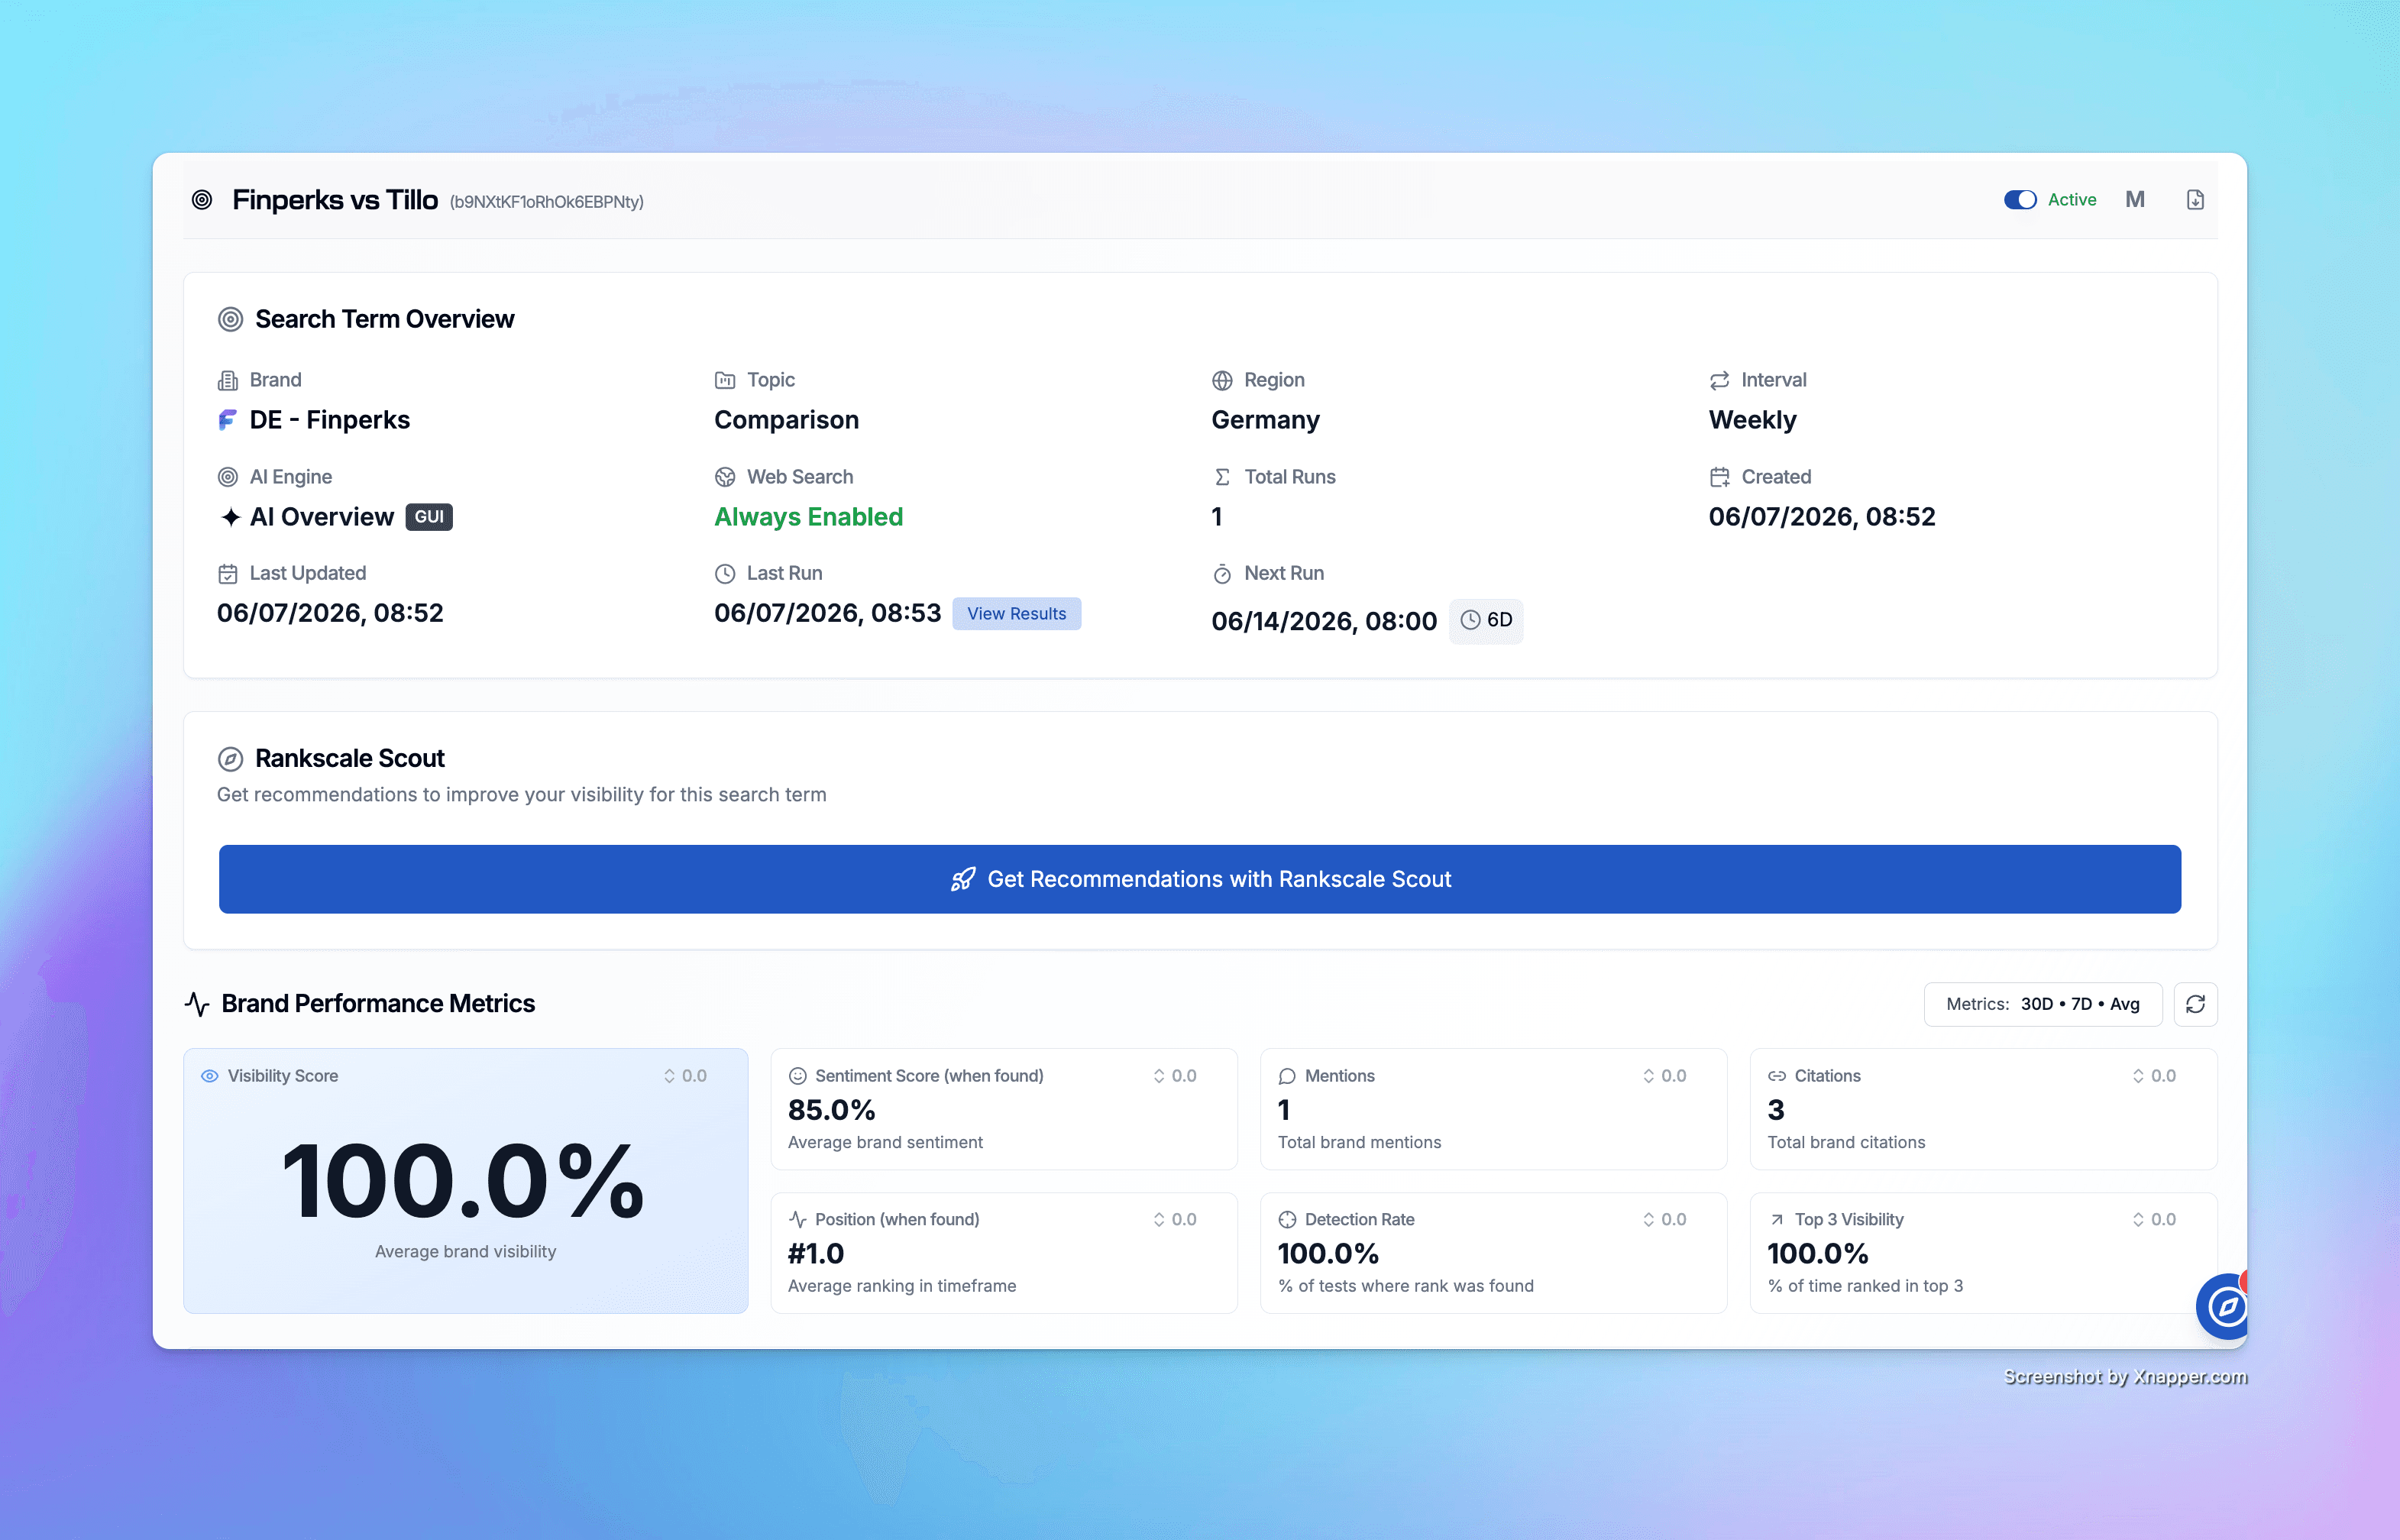Click the Total Runs sigma icon
This screenshot has width=2400, height=1540.
(1222, 477)
